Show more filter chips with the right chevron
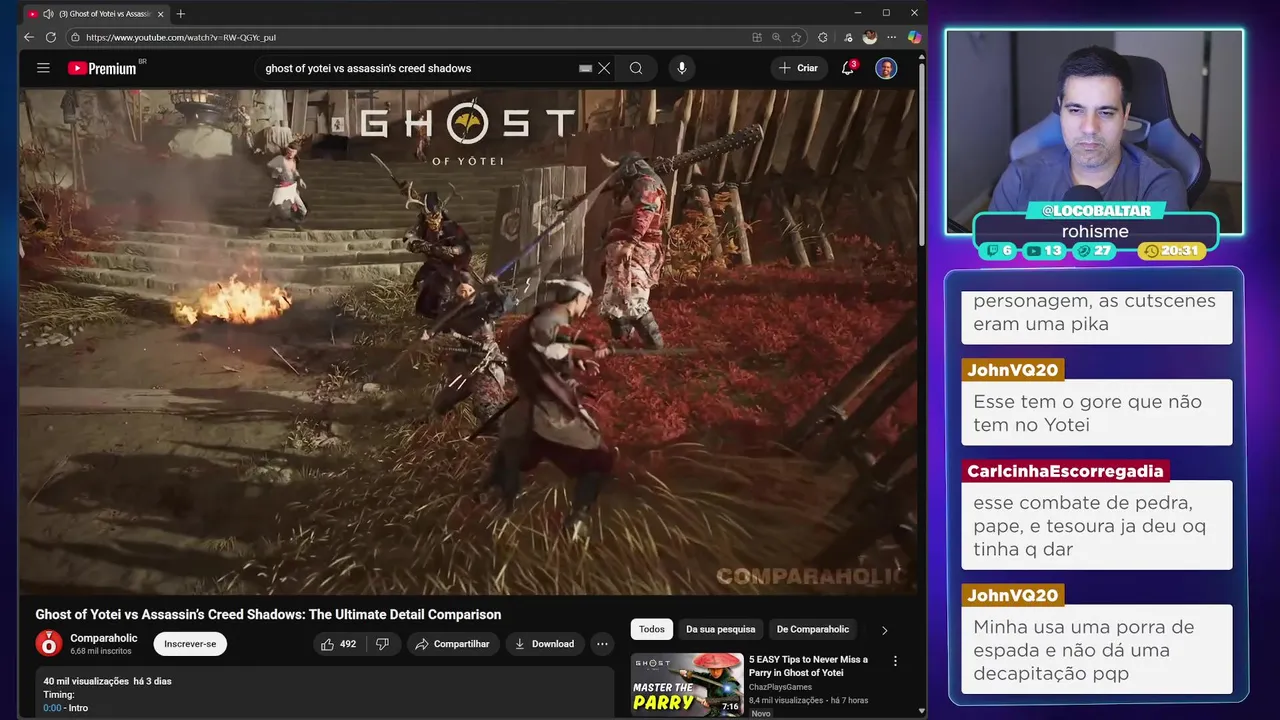The image size is (1280, 720). (x=884, y=630)
